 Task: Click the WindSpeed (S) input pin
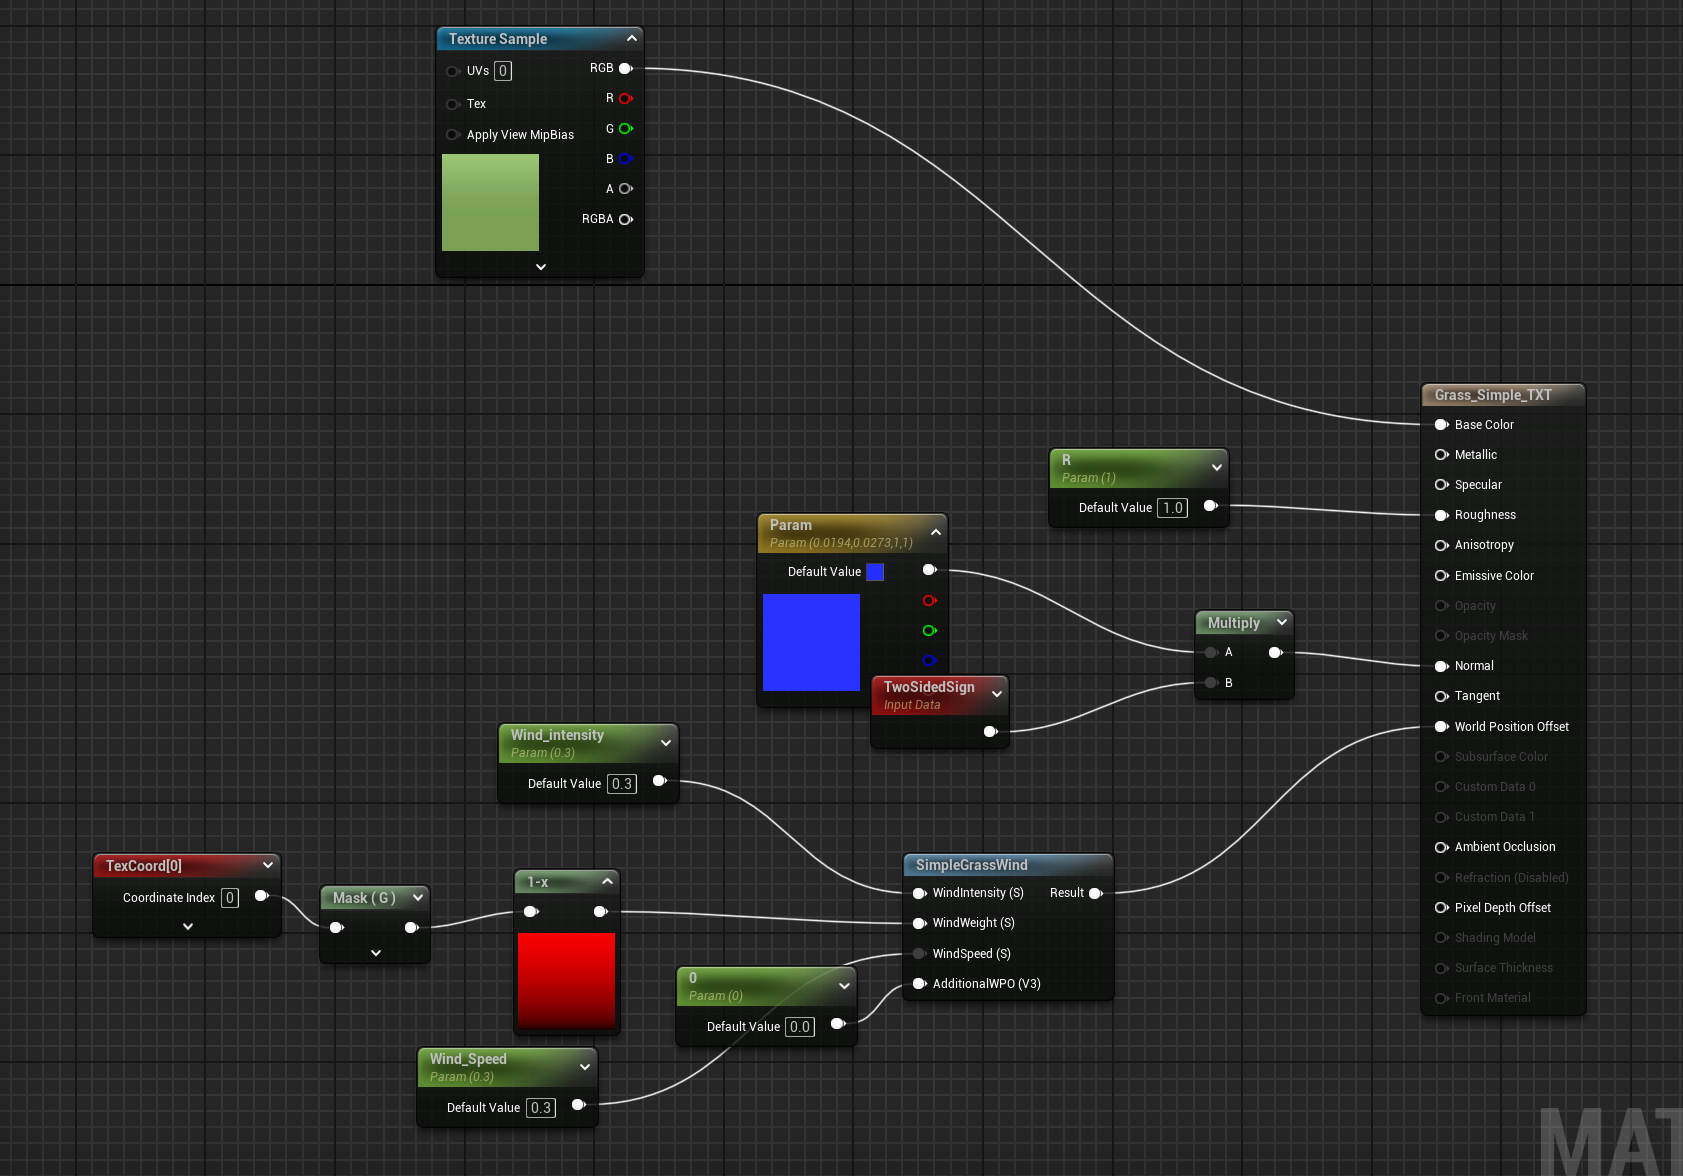pos(920,953)
